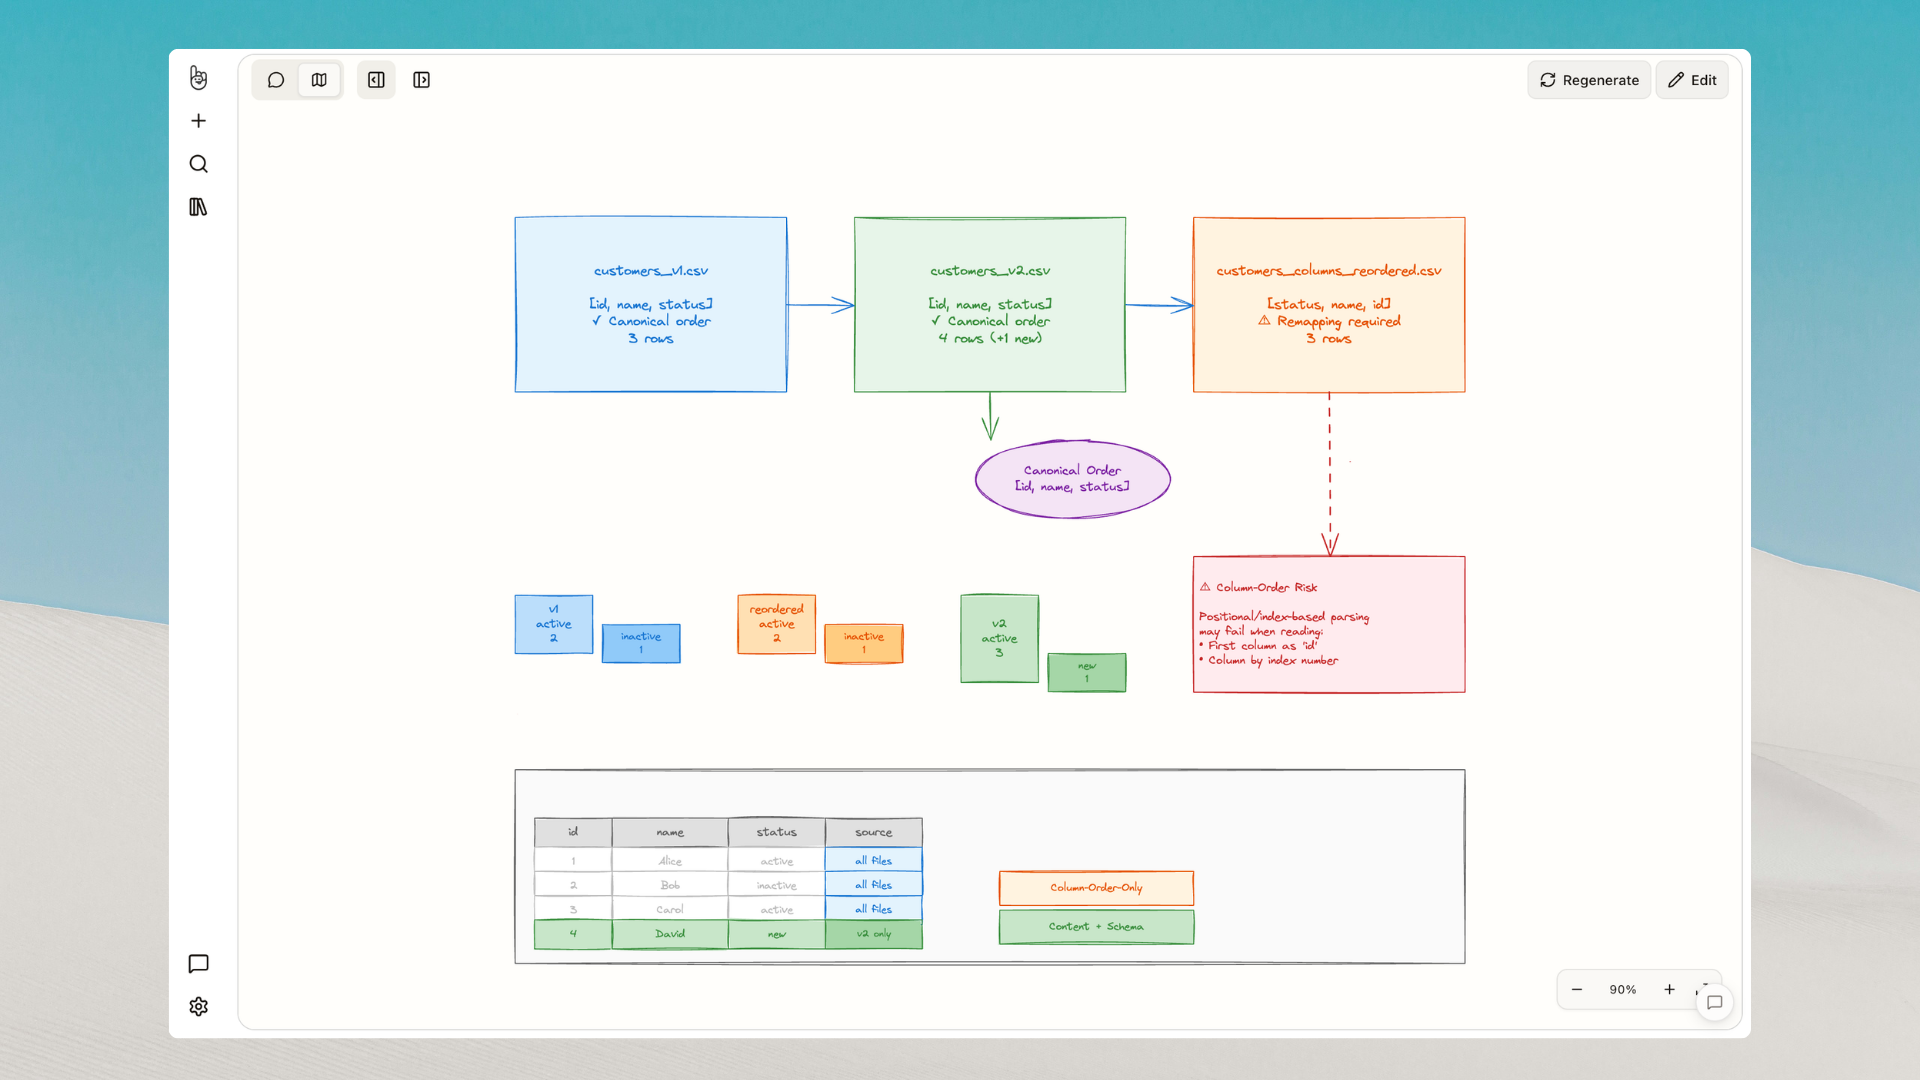
Task: Click the 'Alice' table cell
Action: point(670,861)
